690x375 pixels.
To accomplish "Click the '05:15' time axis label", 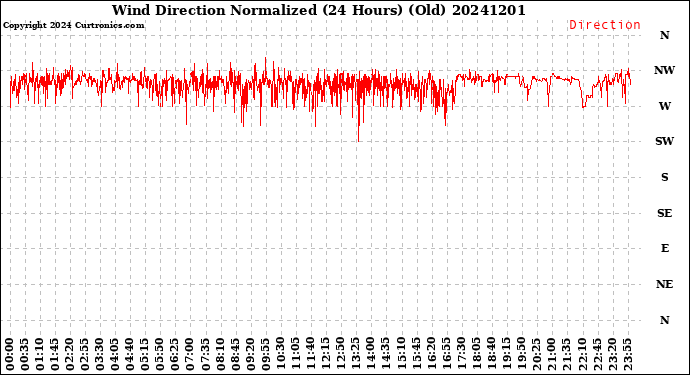I will point(145,354).
